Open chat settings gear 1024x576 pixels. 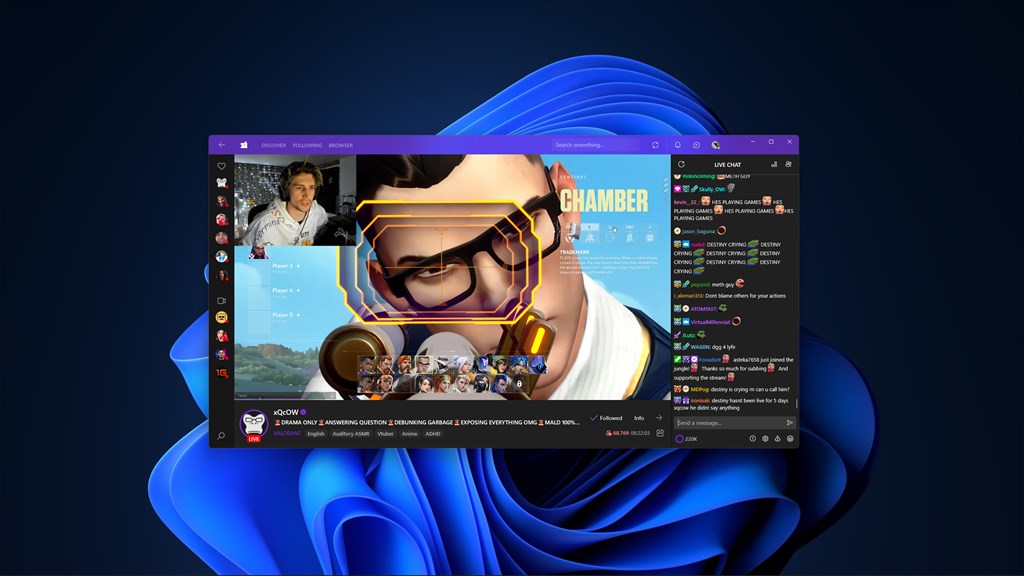765,439
